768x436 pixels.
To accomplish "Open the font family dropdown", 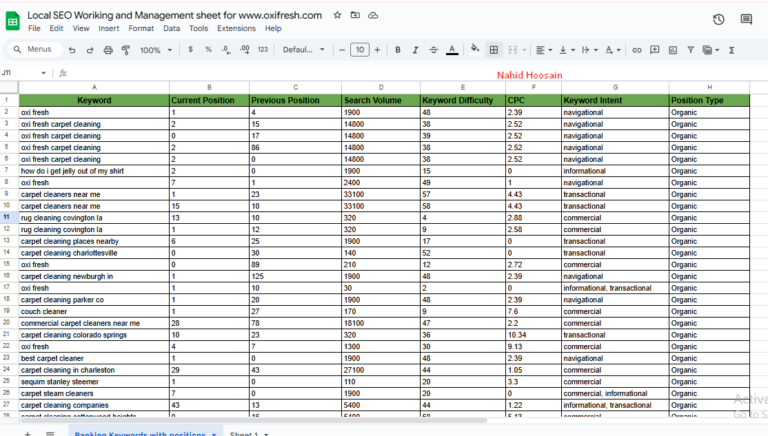I will (304, 49).
